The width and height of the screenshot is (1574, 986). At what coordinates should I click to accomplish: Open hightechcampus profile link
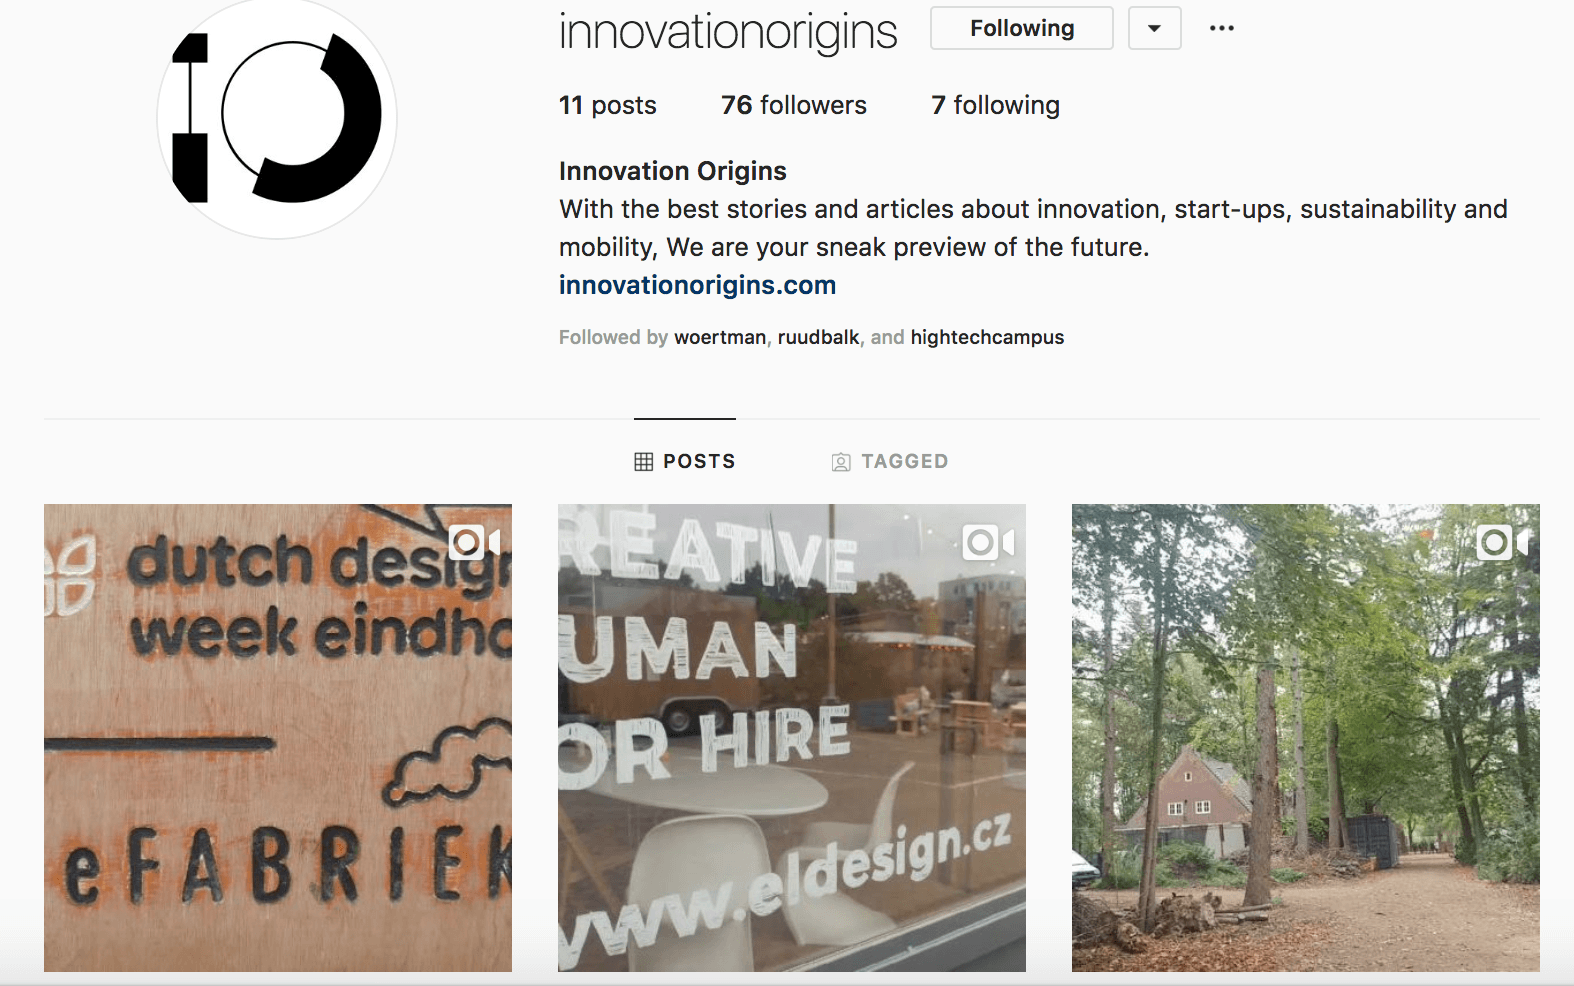tap(987, 337)
